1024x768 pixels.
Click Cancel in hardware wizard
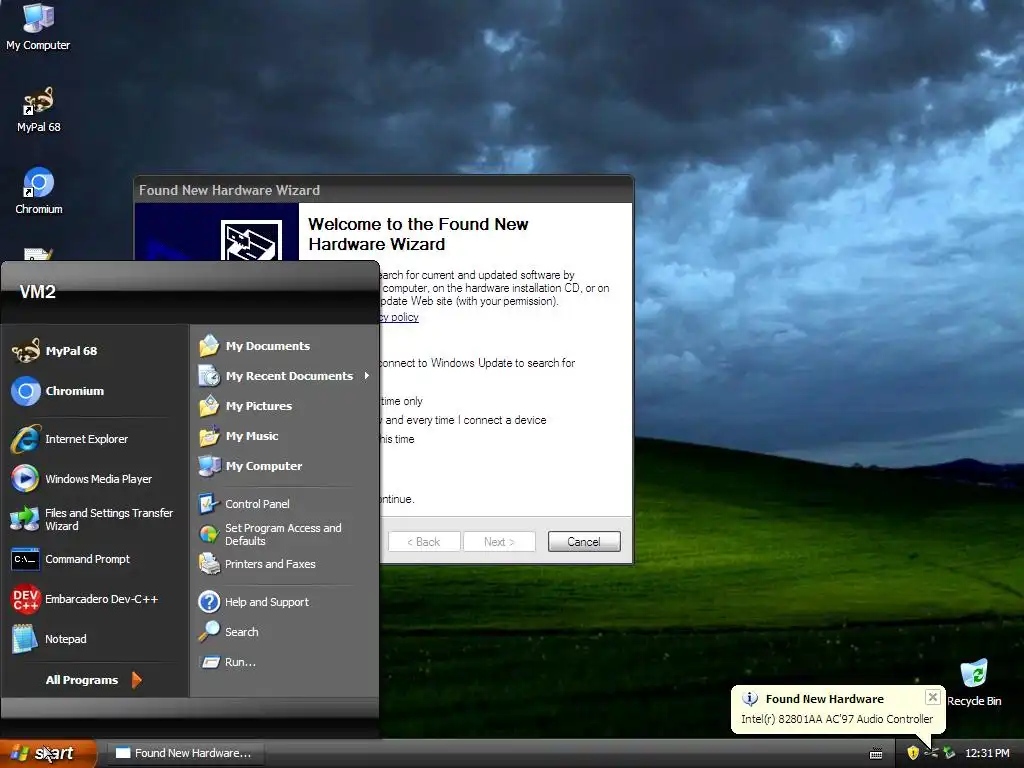tap(584, 541)
